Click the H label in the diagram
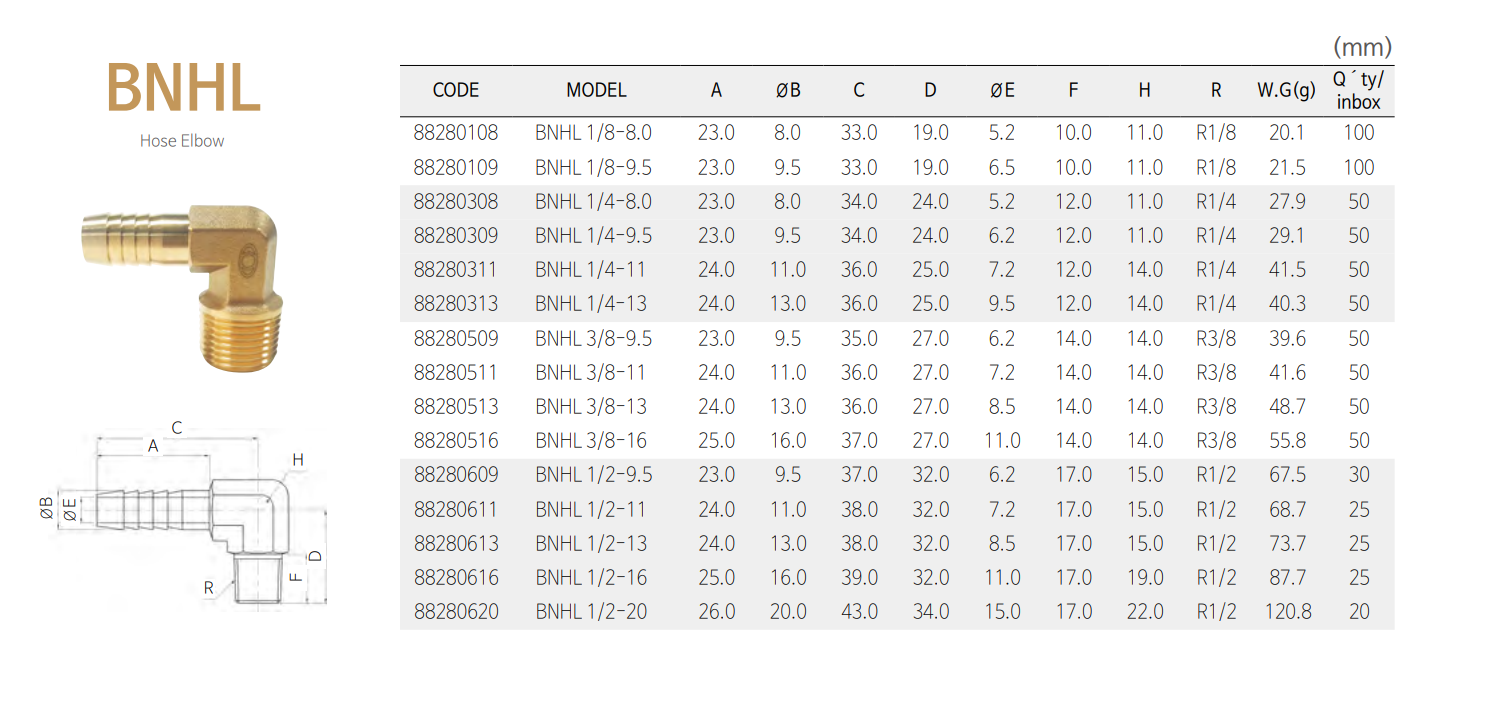This screenshot has height=726, width=1493. tap(298, 460)
